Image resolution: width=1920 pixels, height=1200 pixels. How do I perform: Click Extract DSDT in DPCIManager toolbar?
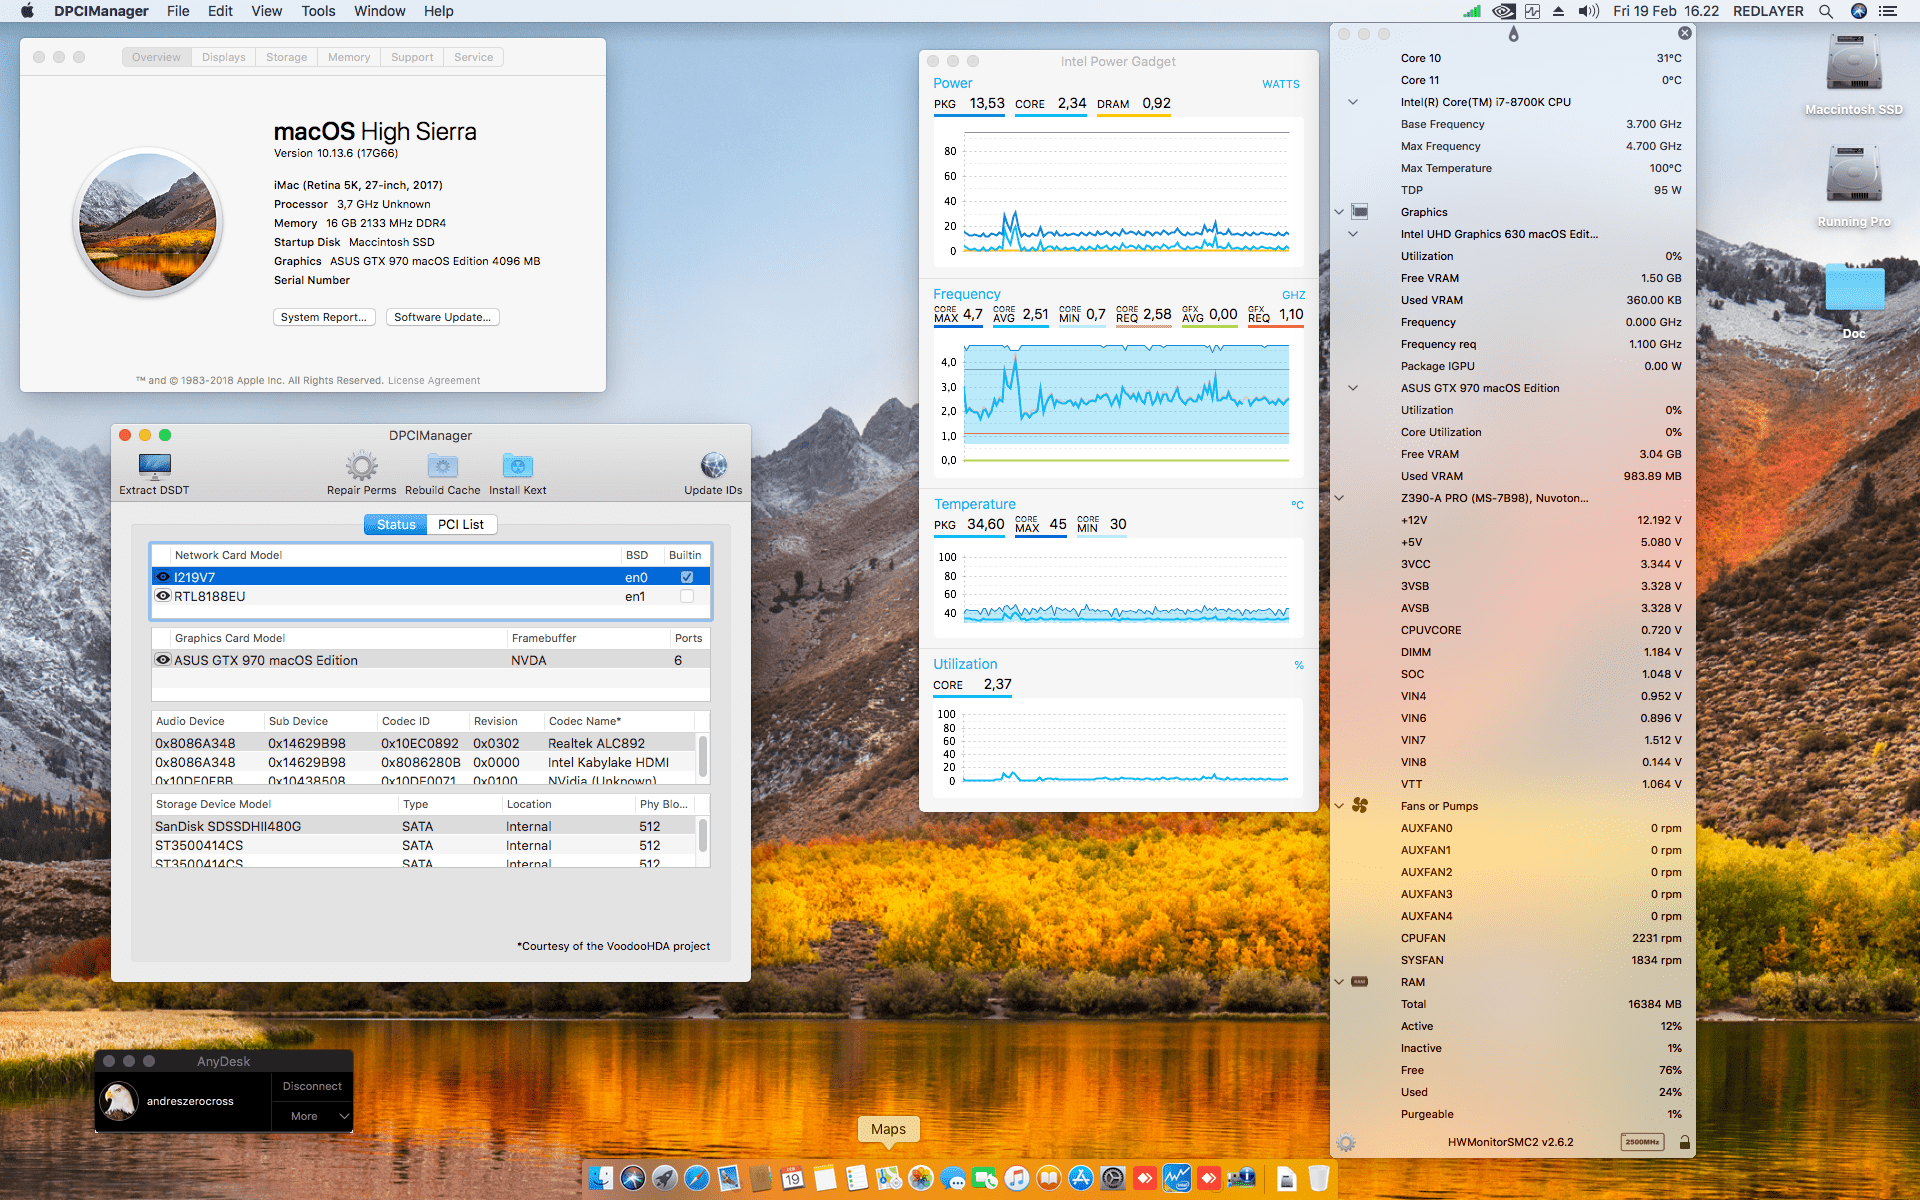154,473
